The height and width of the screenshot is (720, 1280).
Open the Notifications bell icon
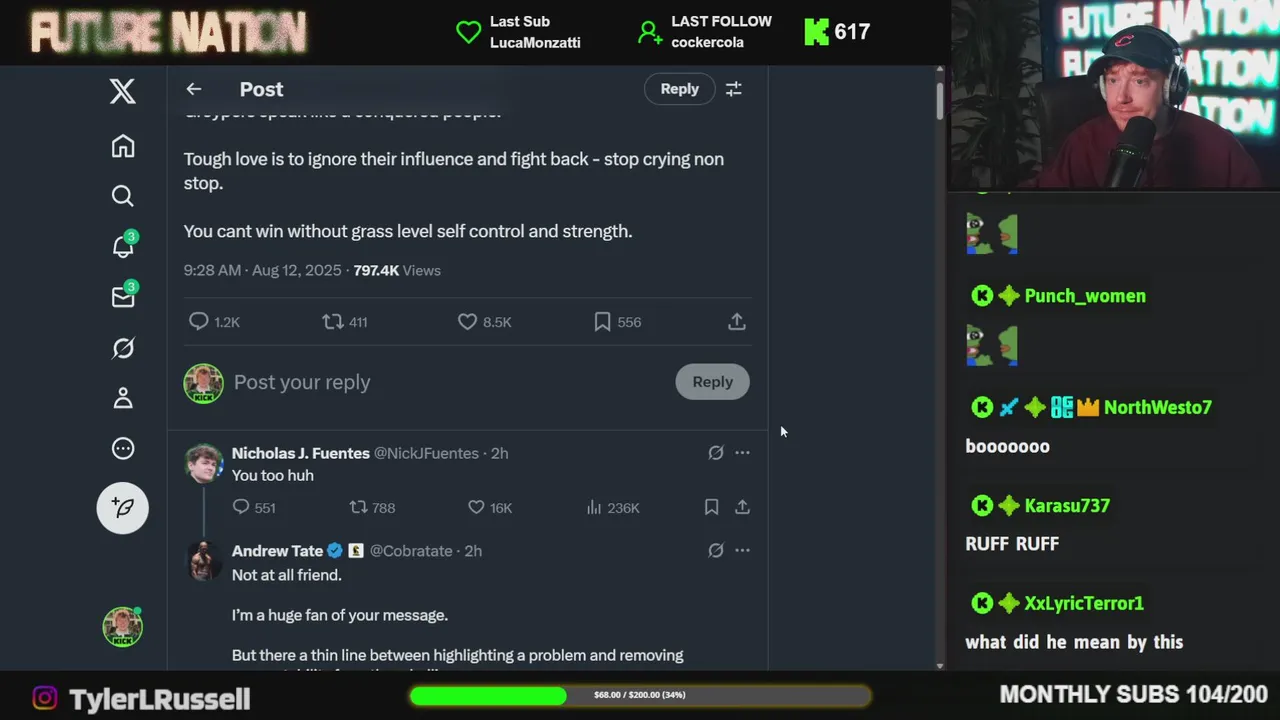coord(123,246)
